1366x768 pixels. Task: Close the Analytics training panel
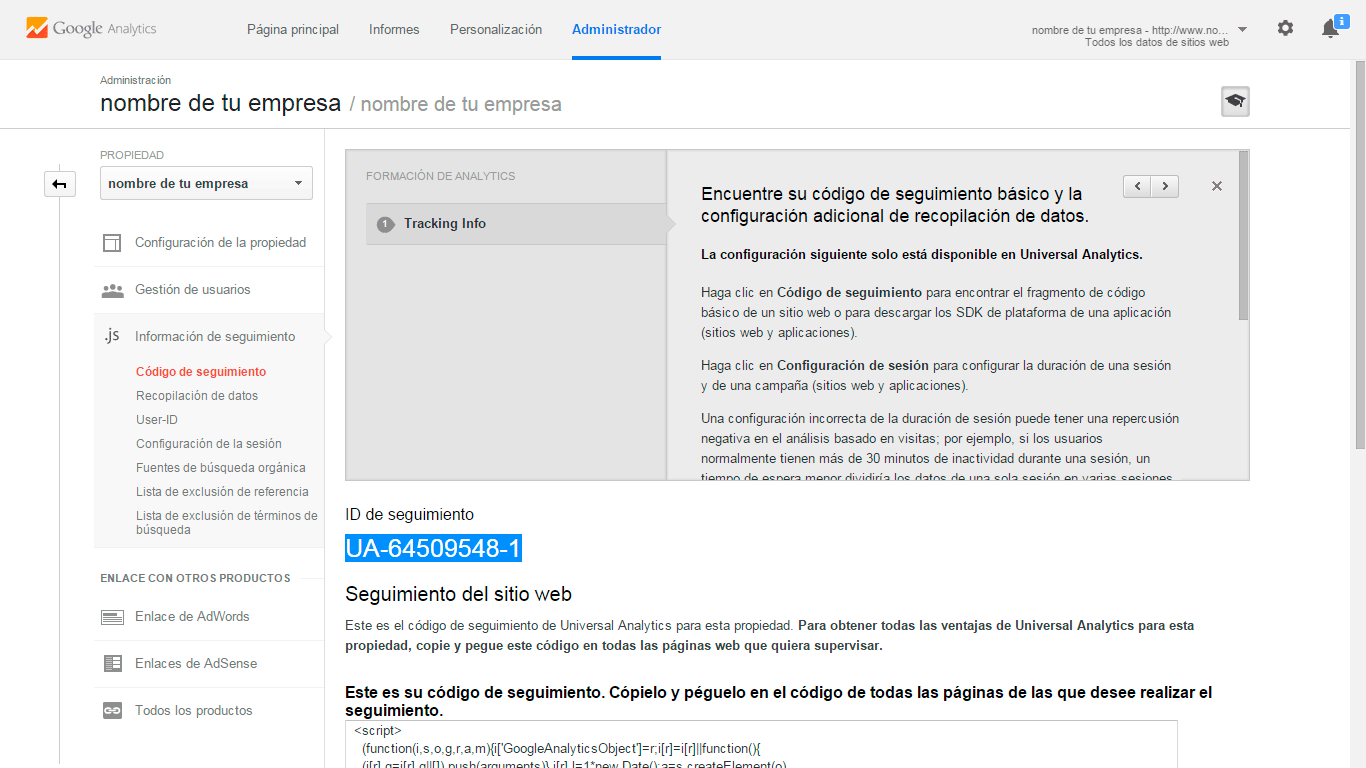point(1216,186)
